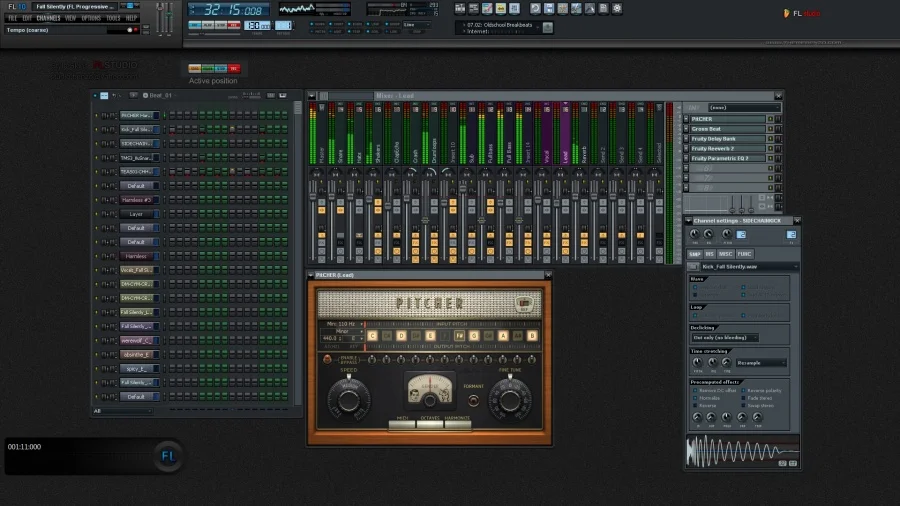Click the Undo icon in top toolbar
This screenshot has height=506, width=900.
[x=535, y=9]
